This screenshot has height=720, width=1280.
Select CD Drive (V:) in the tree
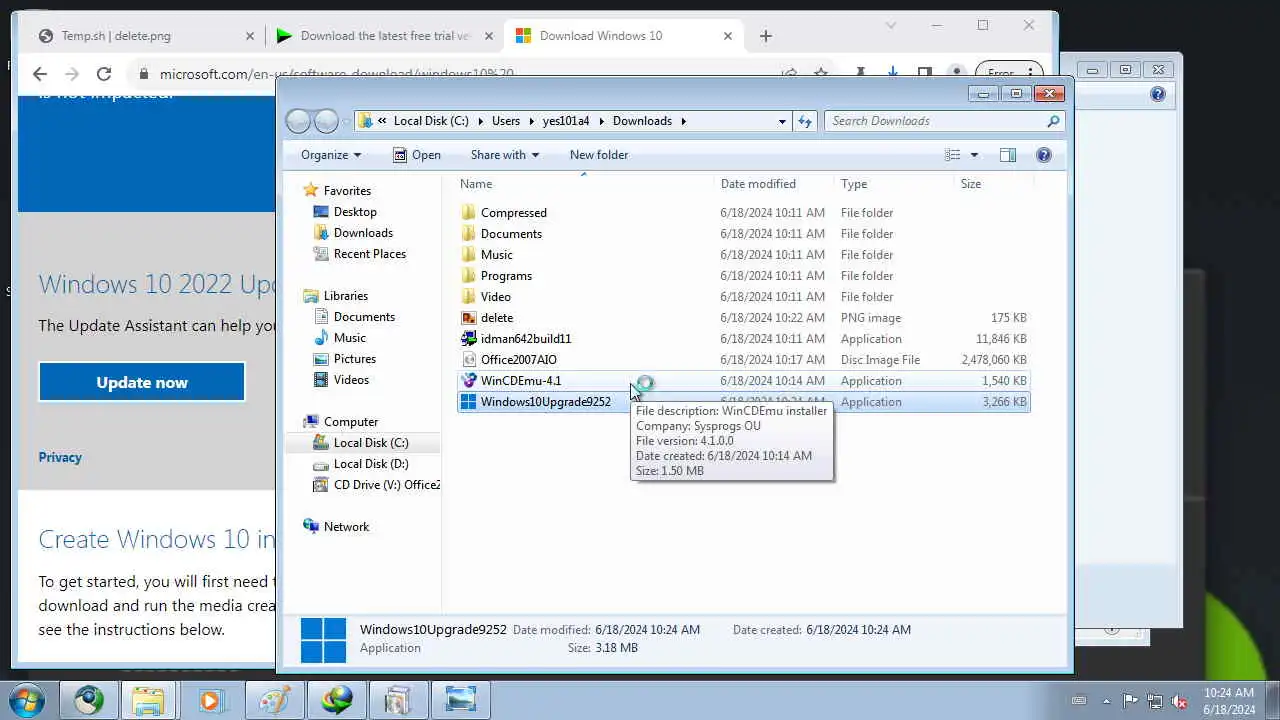point(387,485)
